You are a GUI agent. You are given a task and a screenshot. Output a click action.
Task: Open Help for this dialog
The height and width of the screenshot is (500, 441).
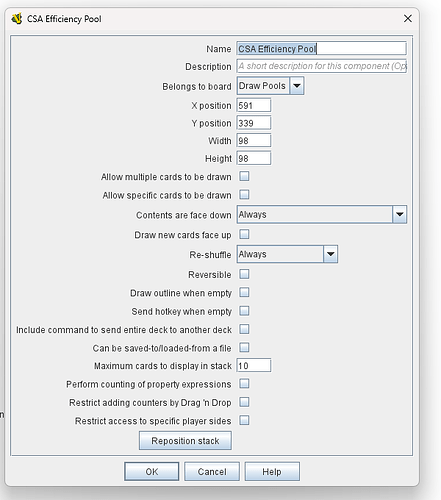272,471
